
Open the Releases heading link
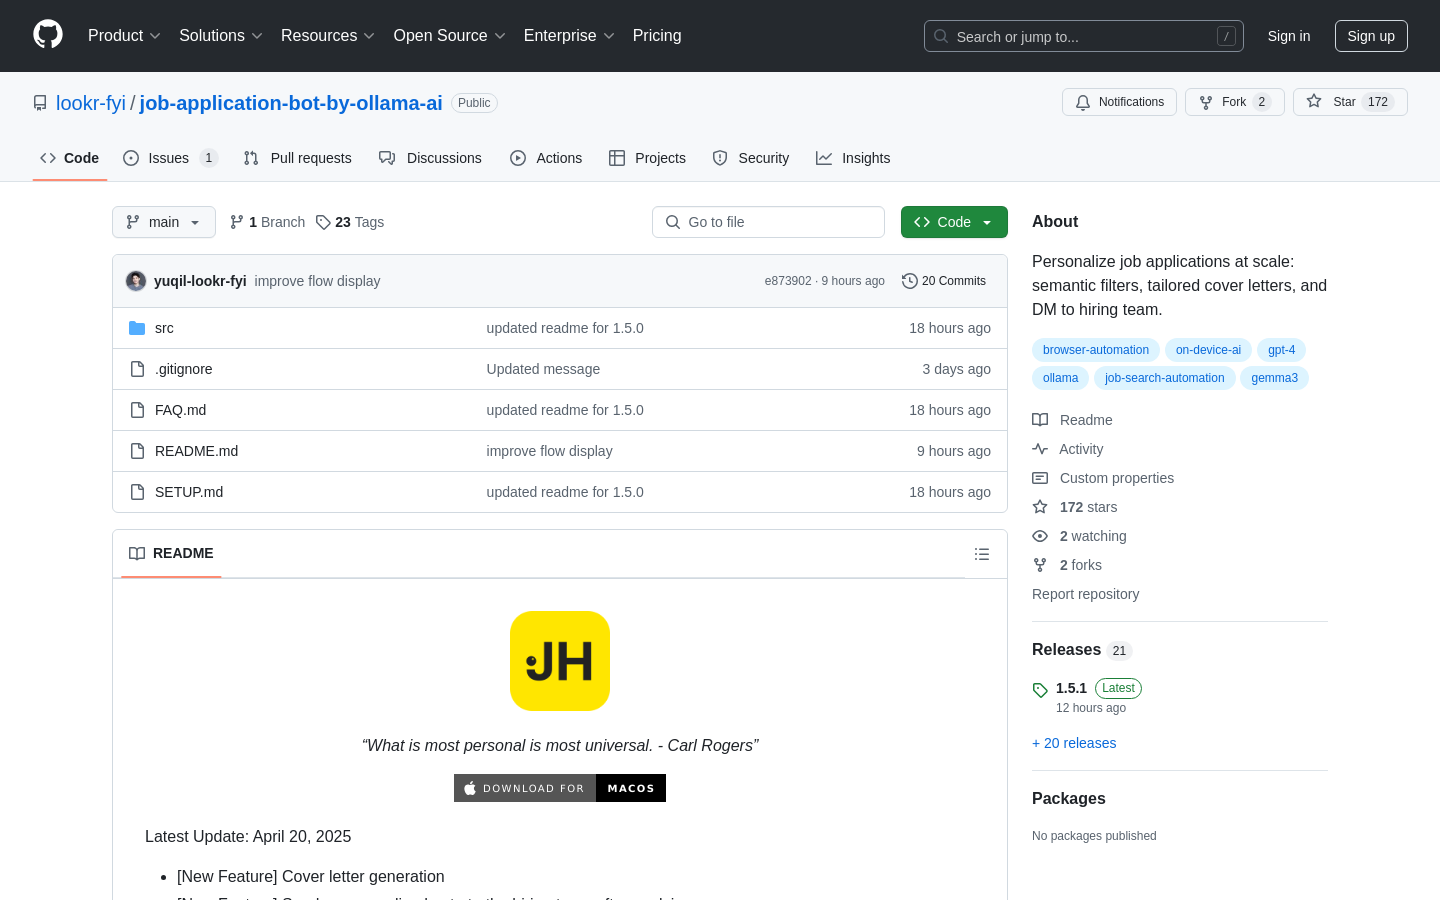(1082, 650)
